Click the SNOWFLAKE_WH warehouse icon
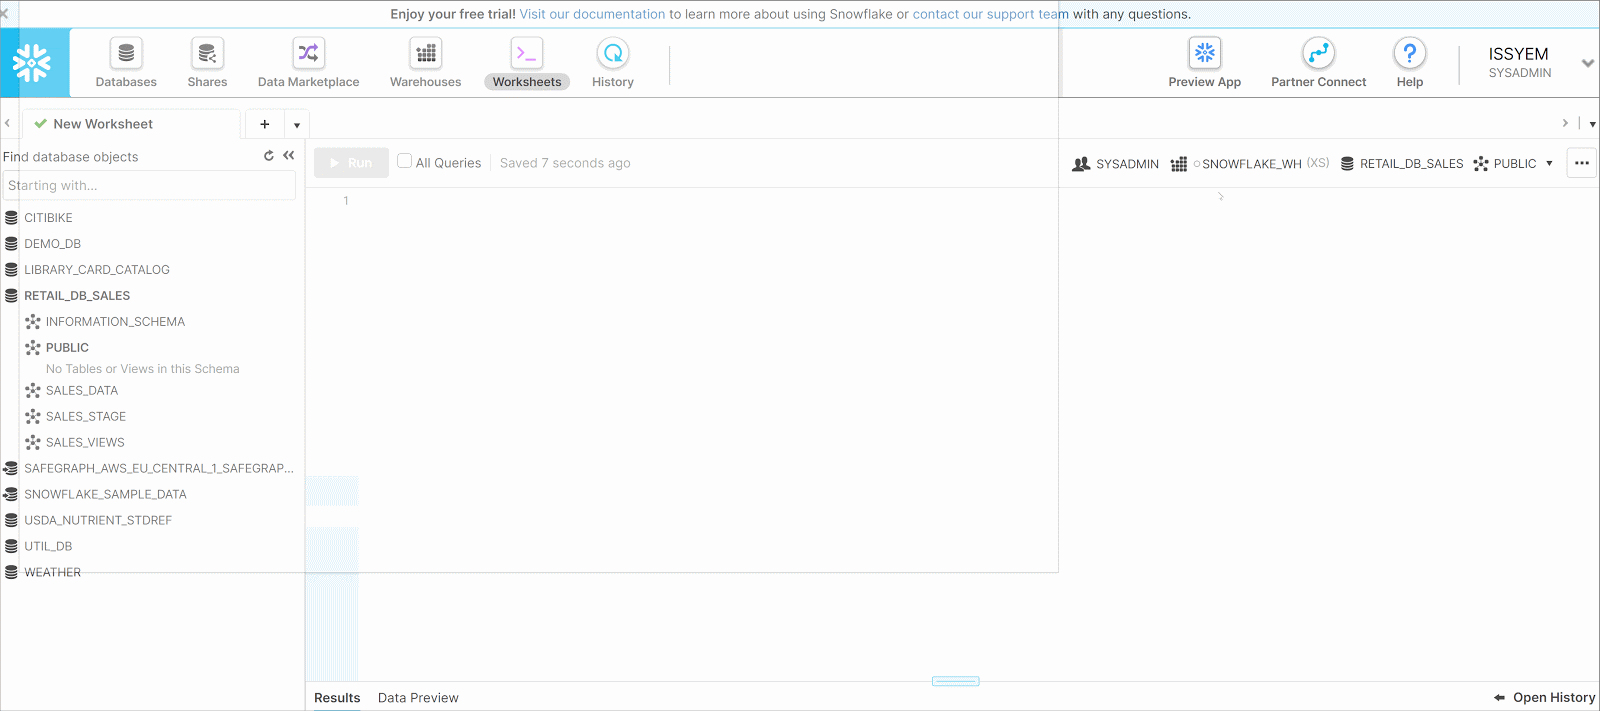1600x711 pixels. 1179,164
